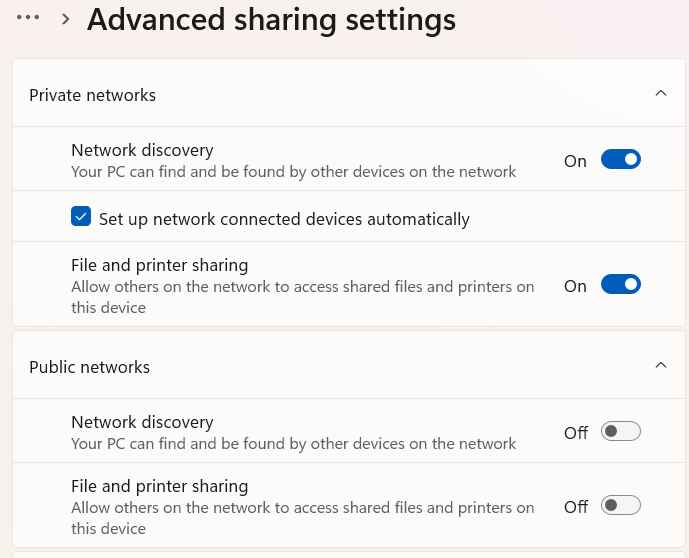Uncheck Set up network connected devices automatically
Image resolution: width=689 pixels, height=558 pixels.
(x=81, y=217)
